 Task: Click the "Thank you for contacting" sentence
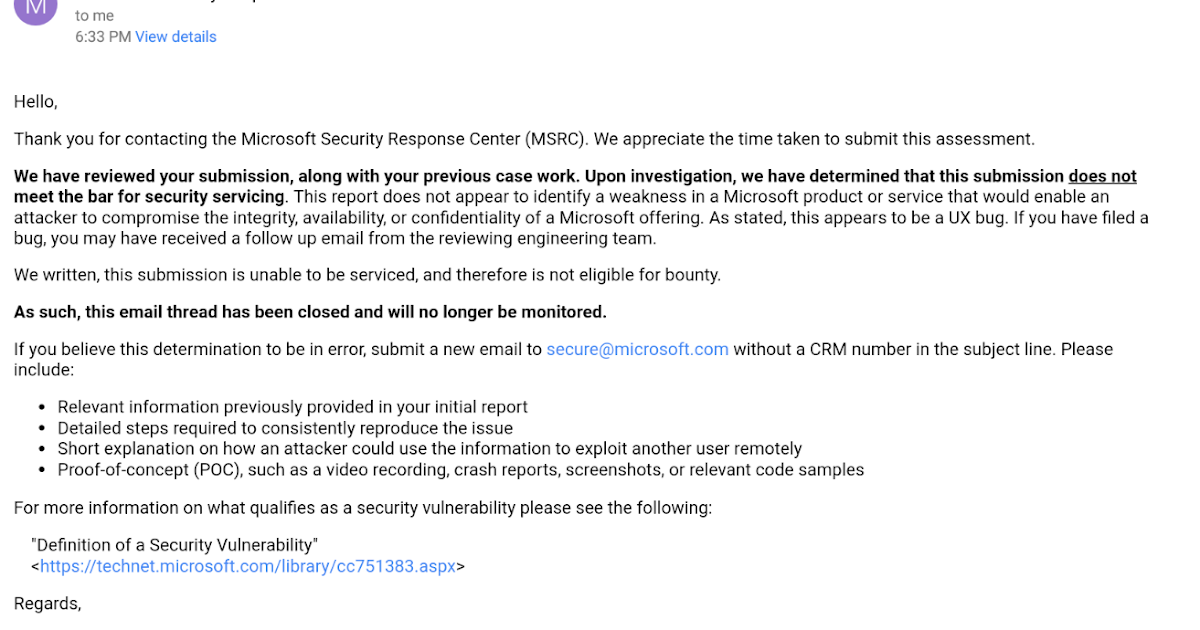[x=524, y=139]
